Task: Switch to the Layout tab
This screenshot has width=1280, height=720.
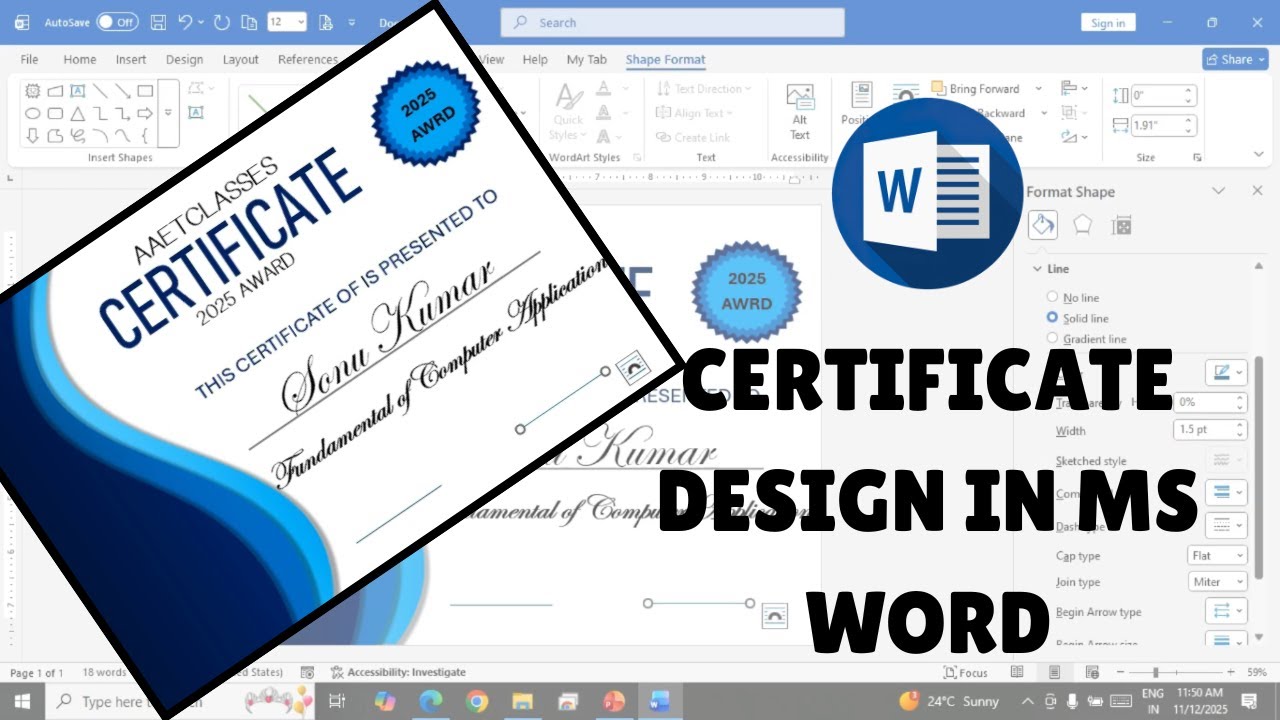Action: click(240, 59)
